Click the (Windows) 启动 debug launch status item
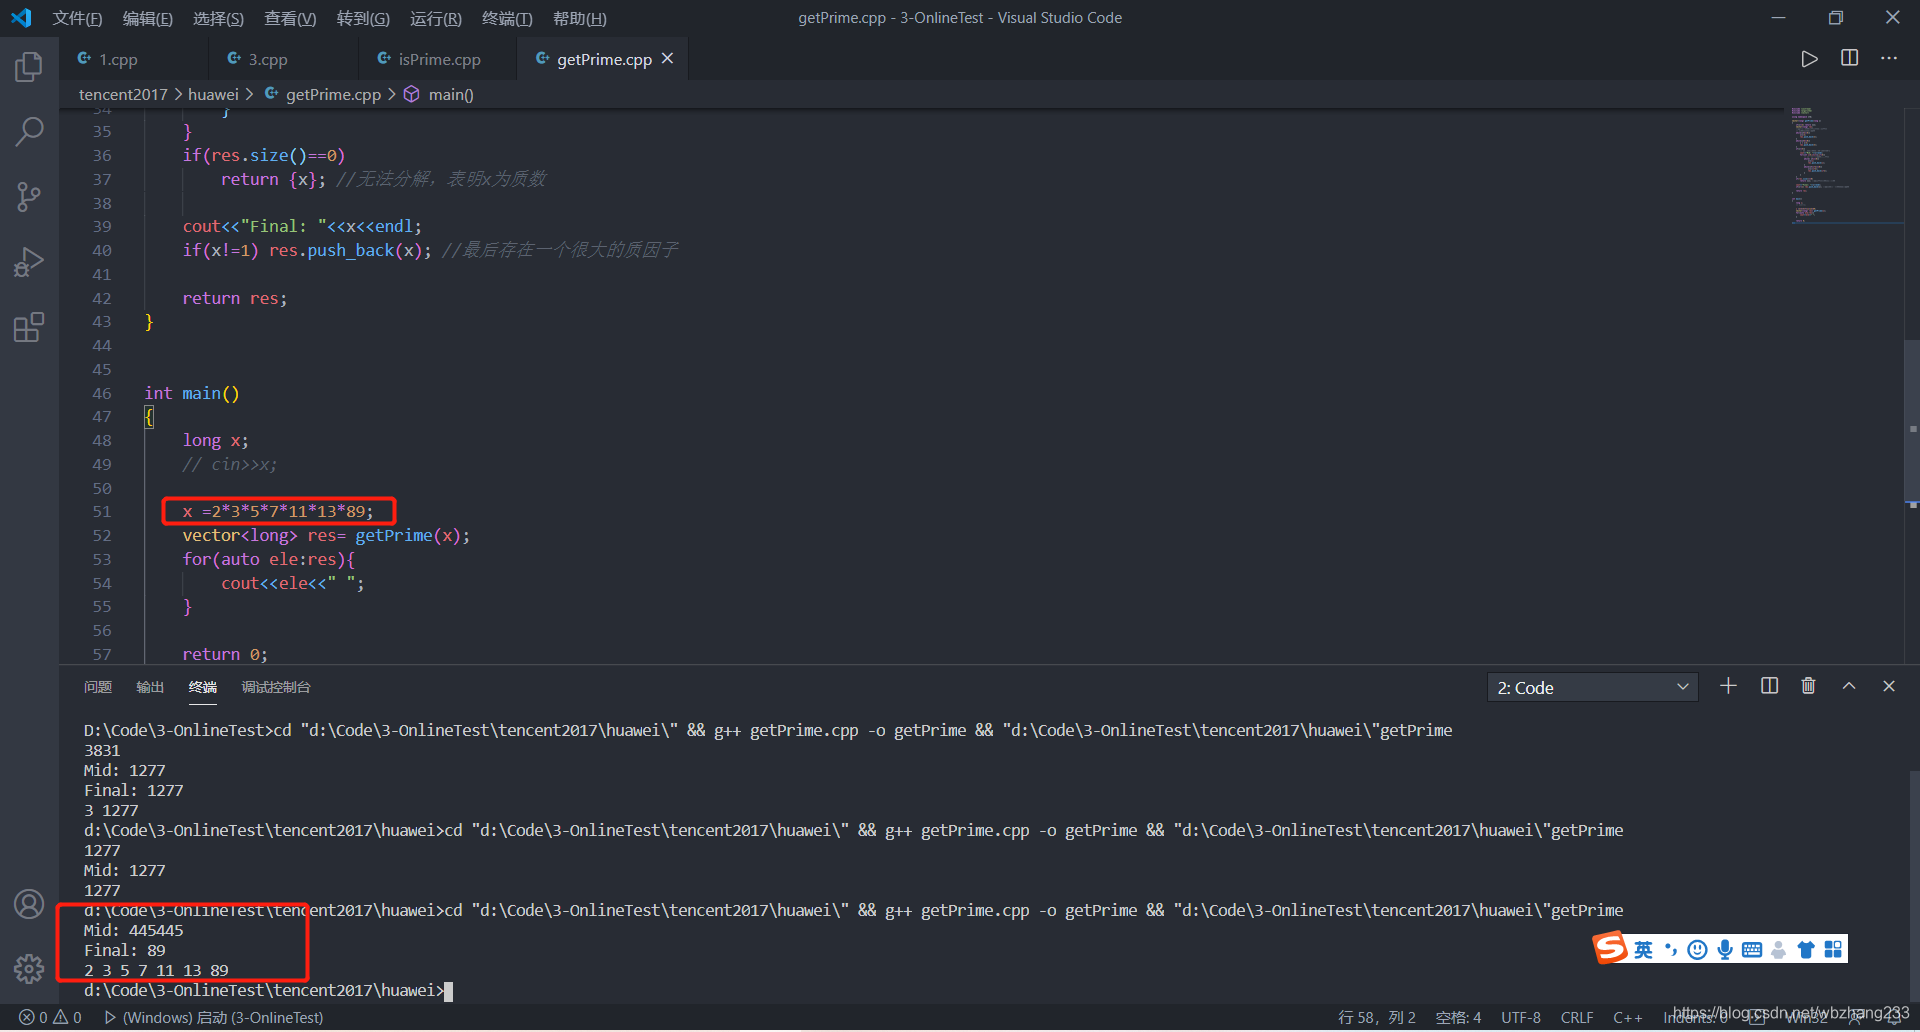The height and width of the screenshot is (1032, 1920). tap(213, 1017)
